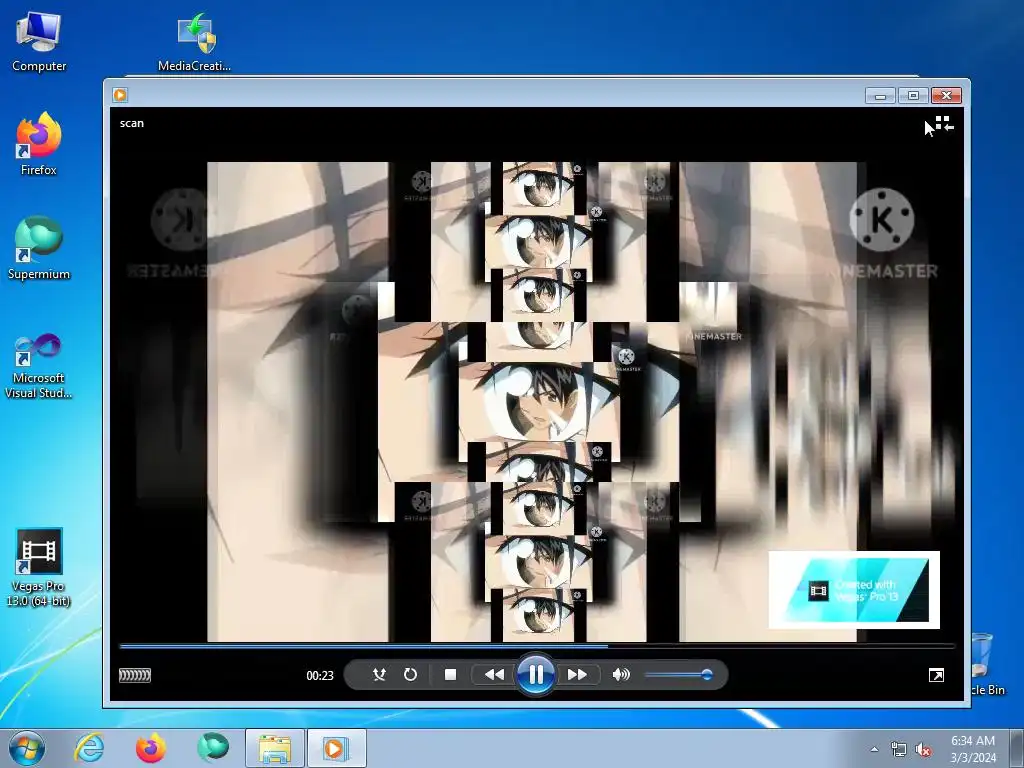Click the Windows Media Player title bar icon

(120, 95)
